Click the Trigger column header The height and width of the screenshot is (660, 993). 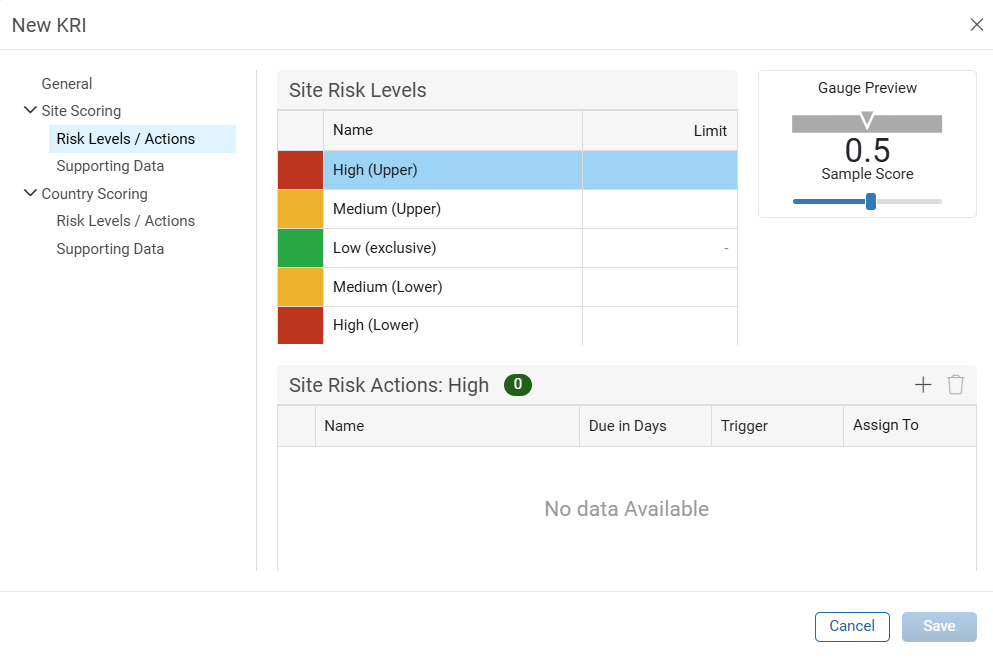pos(777,426)
